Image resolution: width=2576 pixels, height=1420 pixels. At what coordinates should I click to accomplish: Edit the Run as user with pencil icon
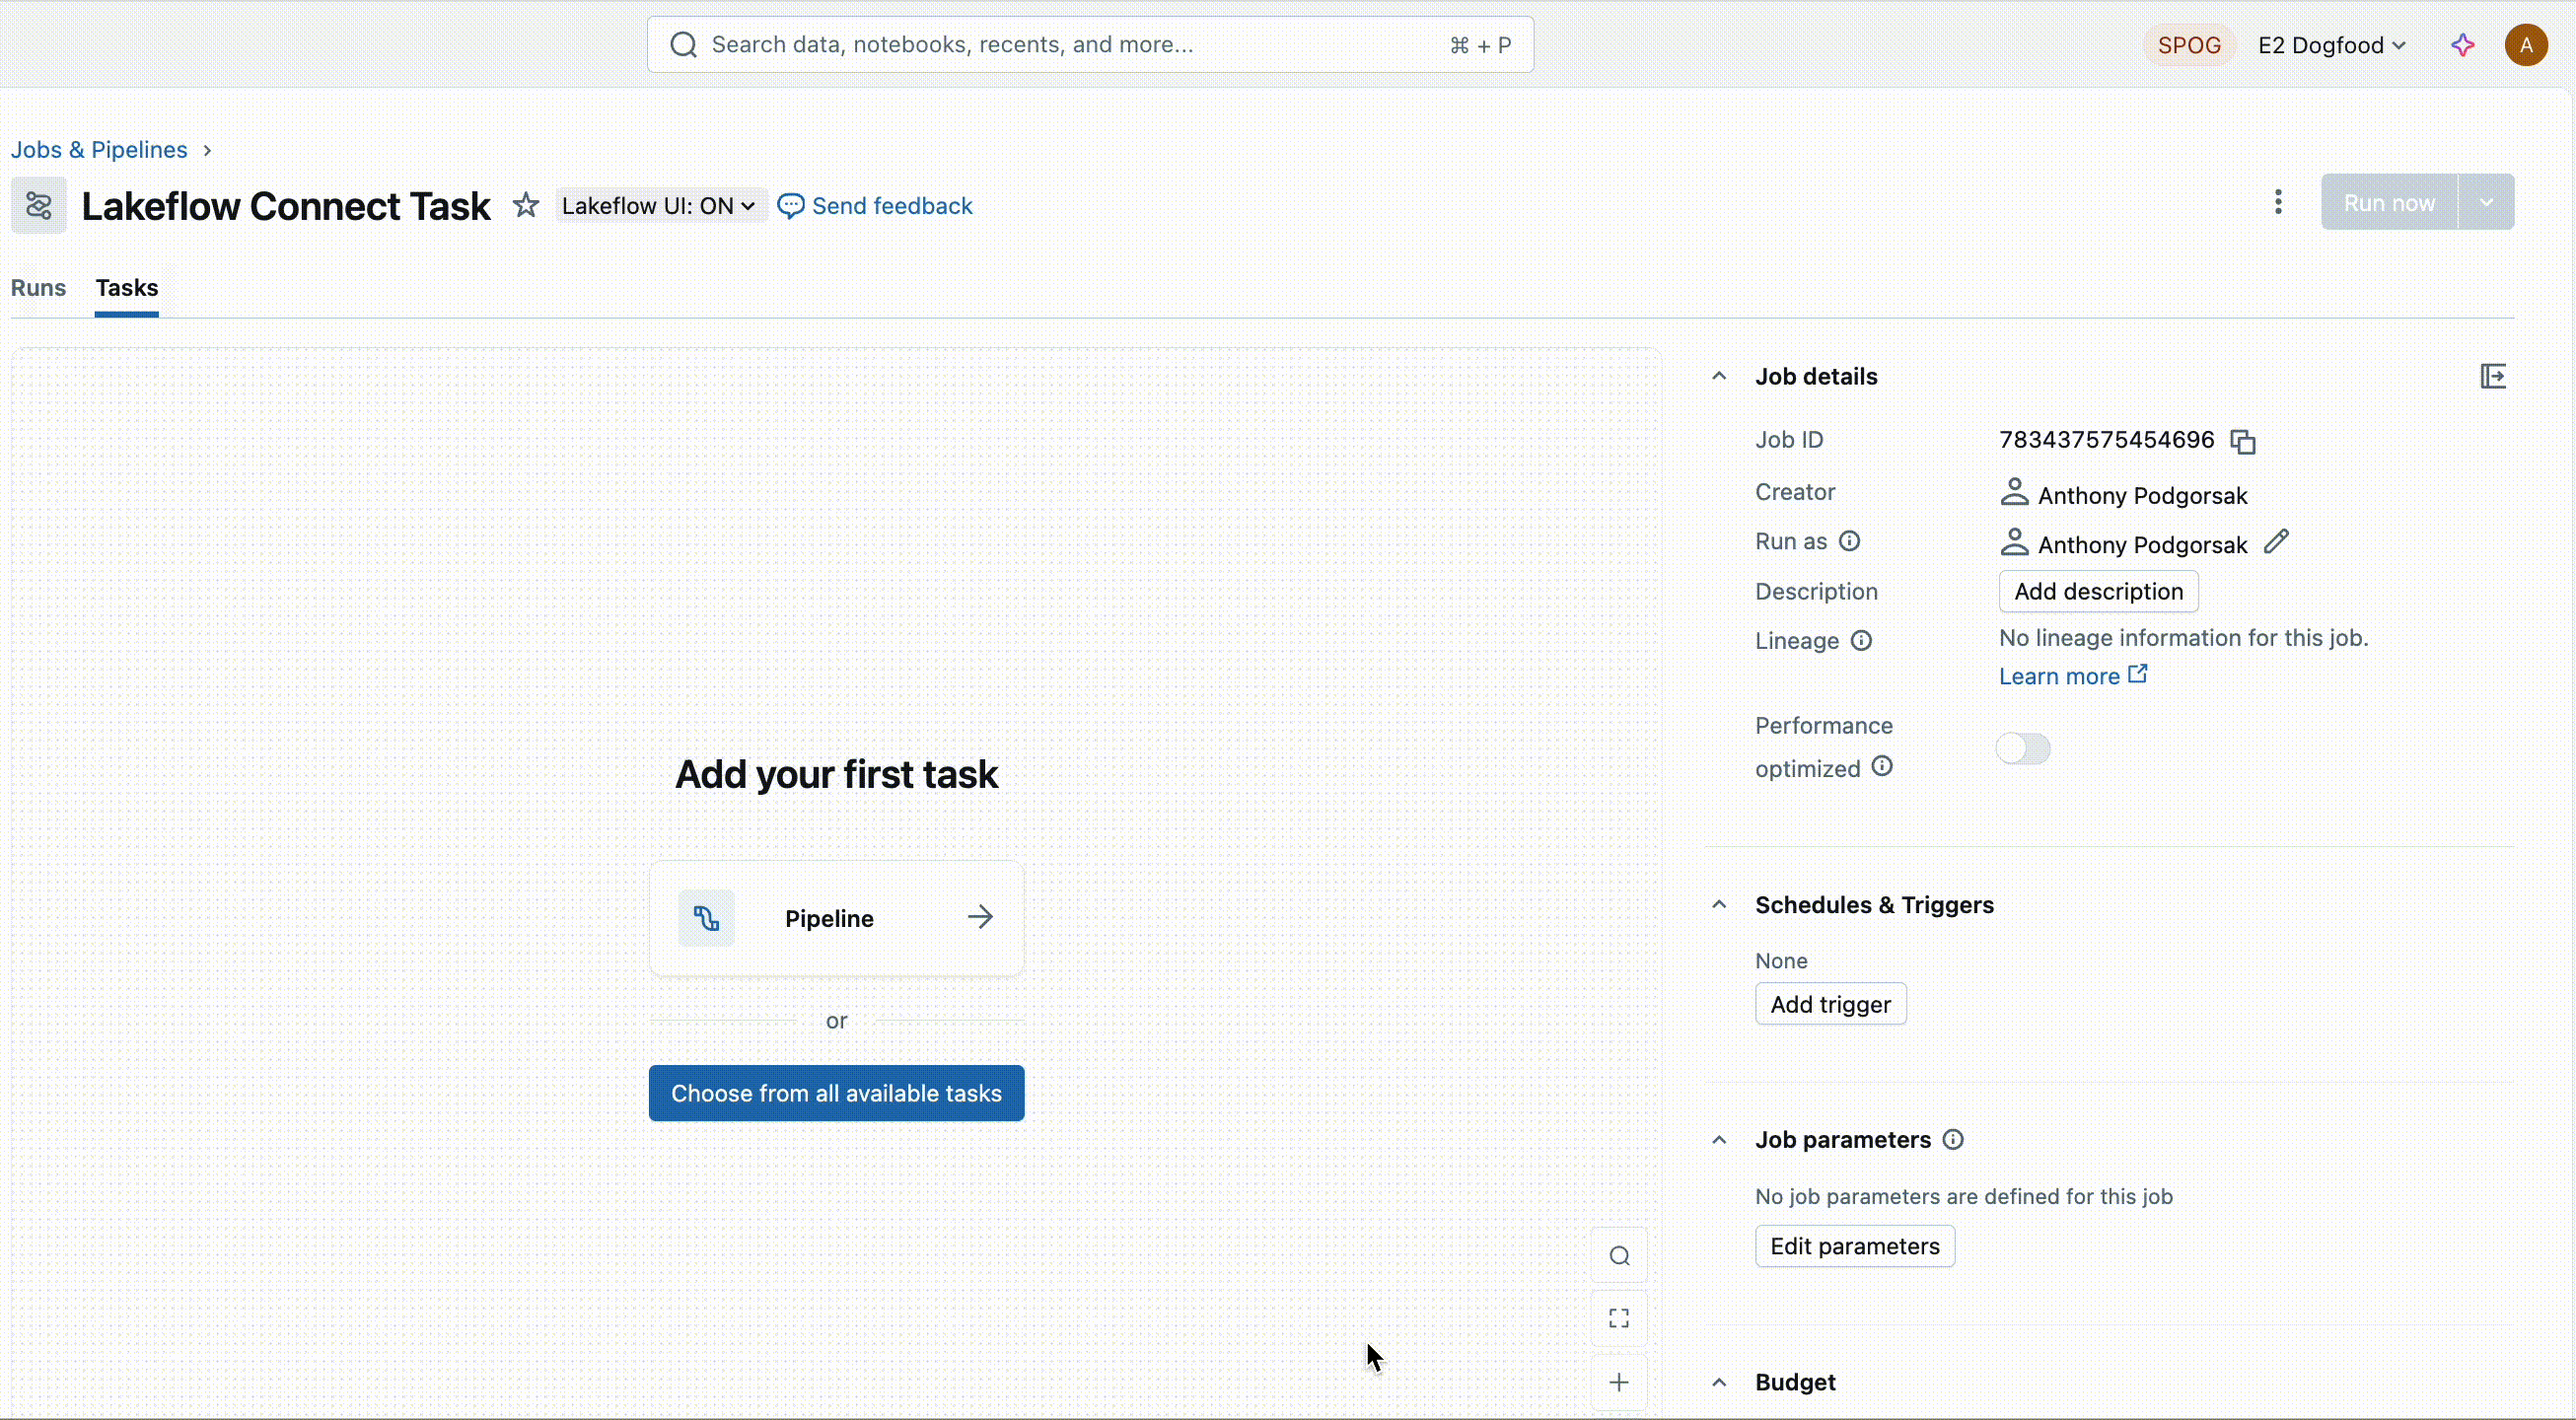tap(2277, 542)
